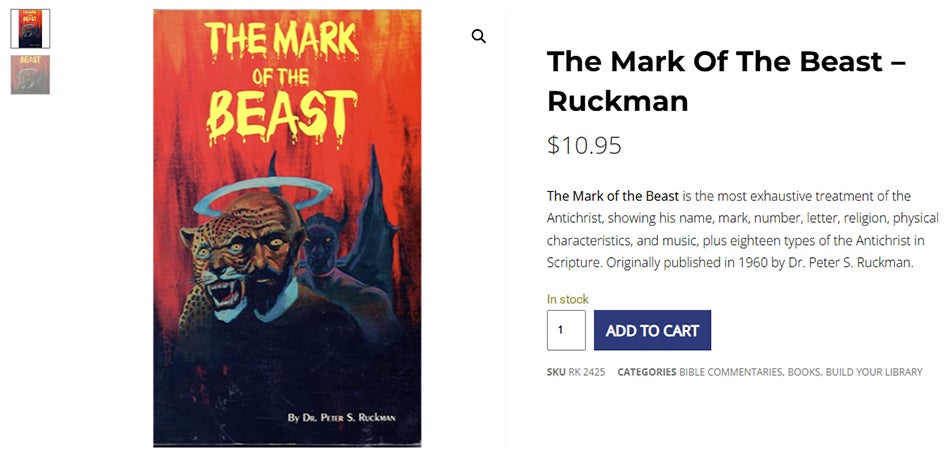Click the In stock status label
This screenshot has width=950, height=463.
[568, 299]
